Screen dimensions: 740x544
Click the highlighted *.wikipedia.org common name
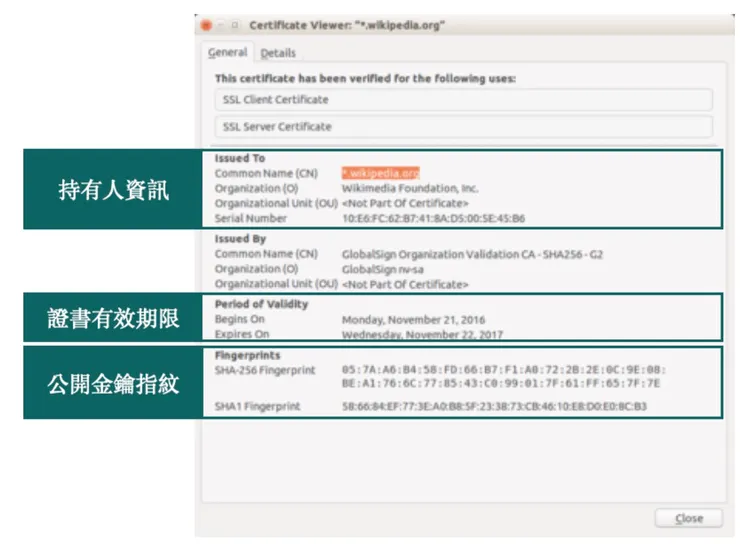tap(380, 173)
